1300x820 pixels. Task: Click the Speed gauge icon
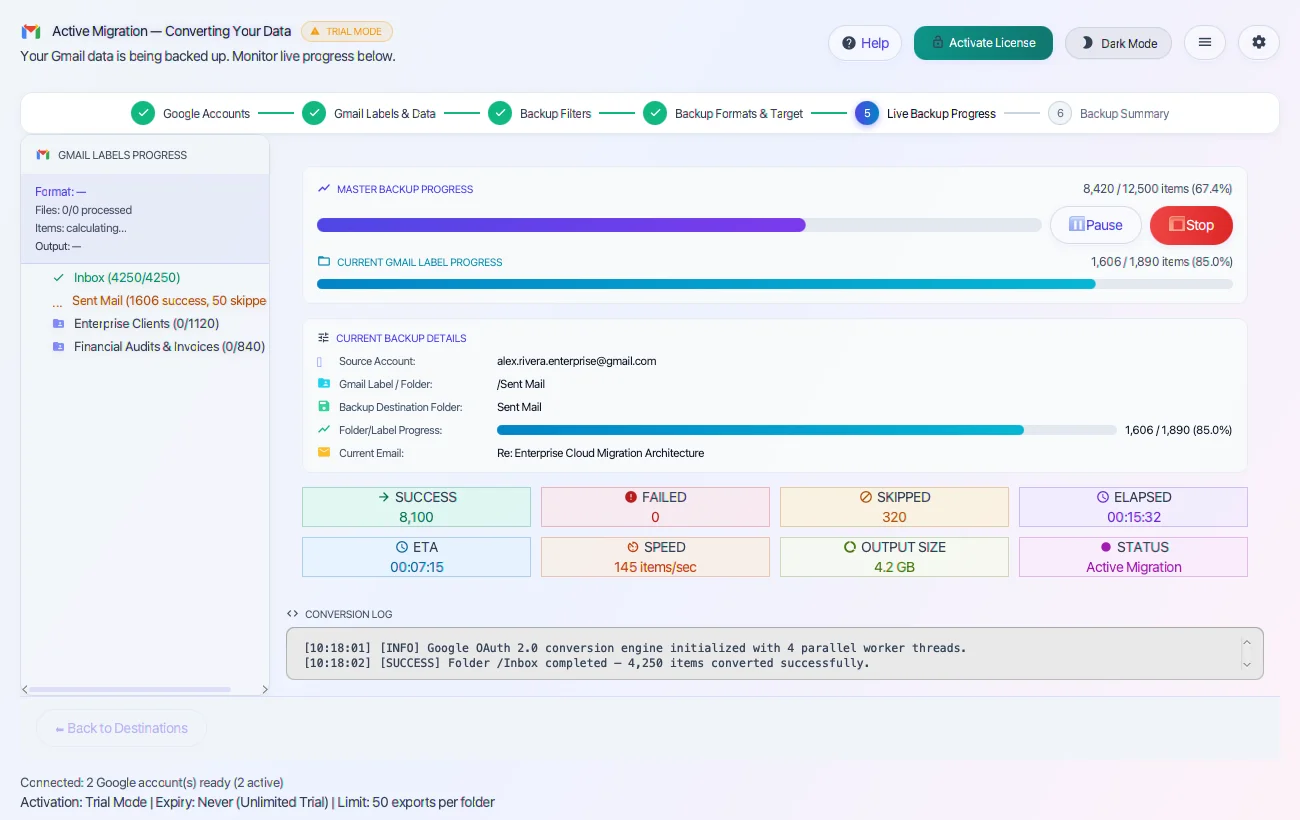click(633, 547)
